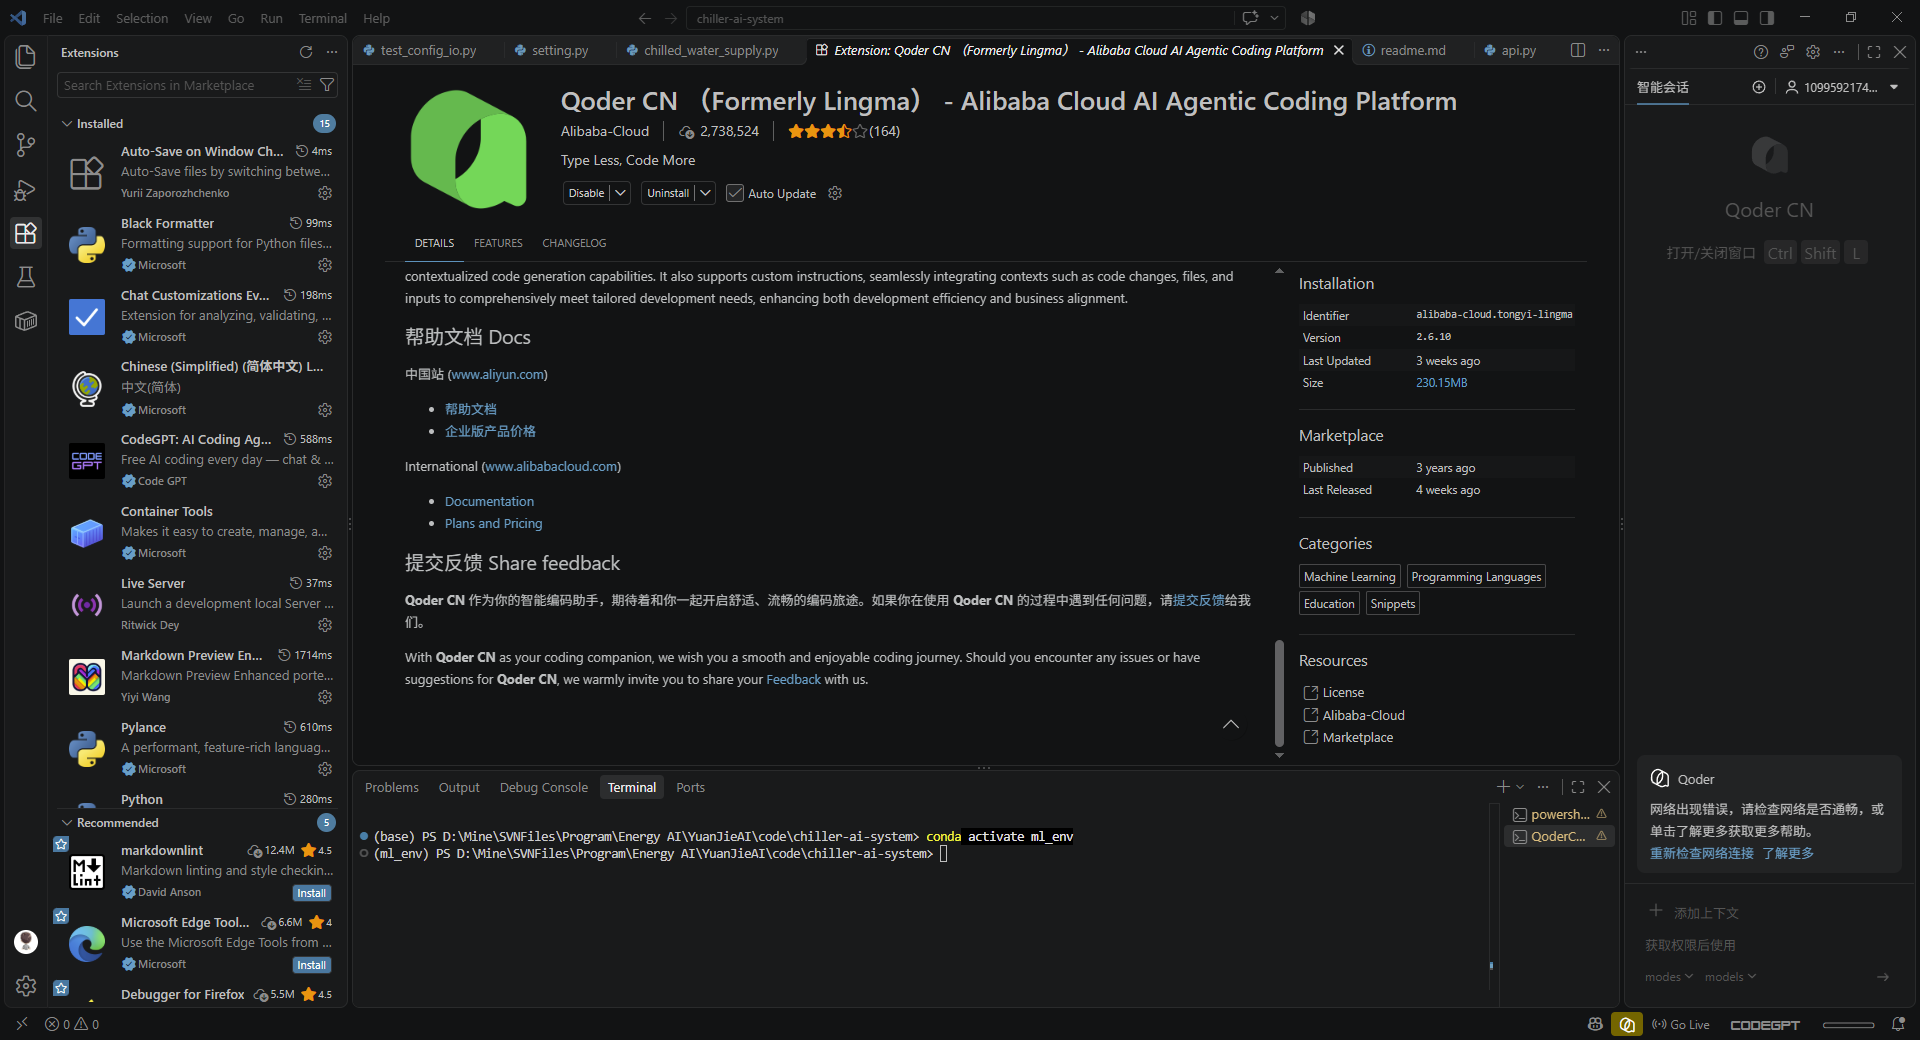The width and height of the screenshot is (1920, 1040).
Task: Toggle secondary side bar visibility
Action: (x=1767, y=18)
